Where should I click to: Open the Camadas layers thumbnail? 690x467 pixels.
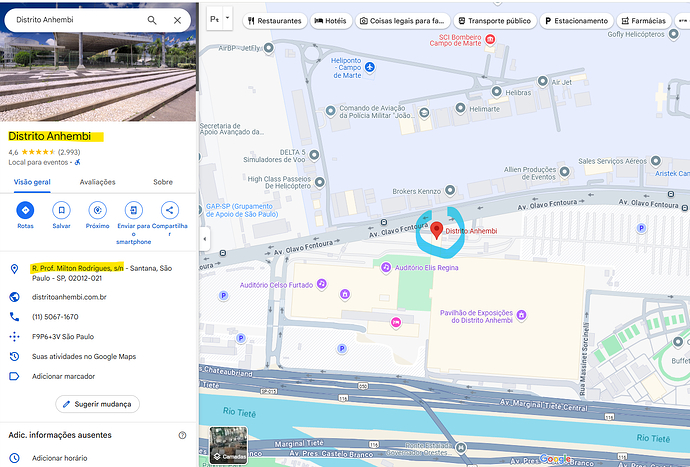228,446
